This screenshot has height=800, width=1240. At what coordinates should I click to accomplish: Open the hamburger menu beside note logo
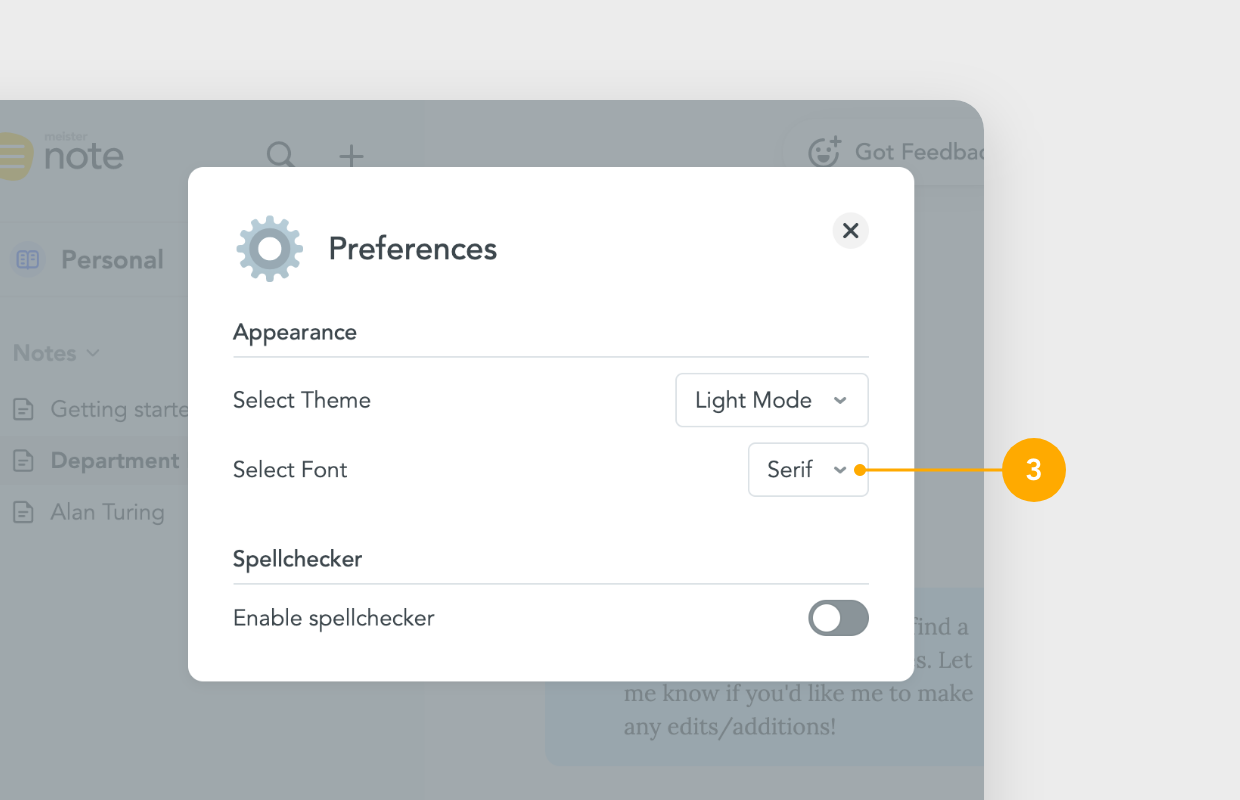[x=14, y=156]
